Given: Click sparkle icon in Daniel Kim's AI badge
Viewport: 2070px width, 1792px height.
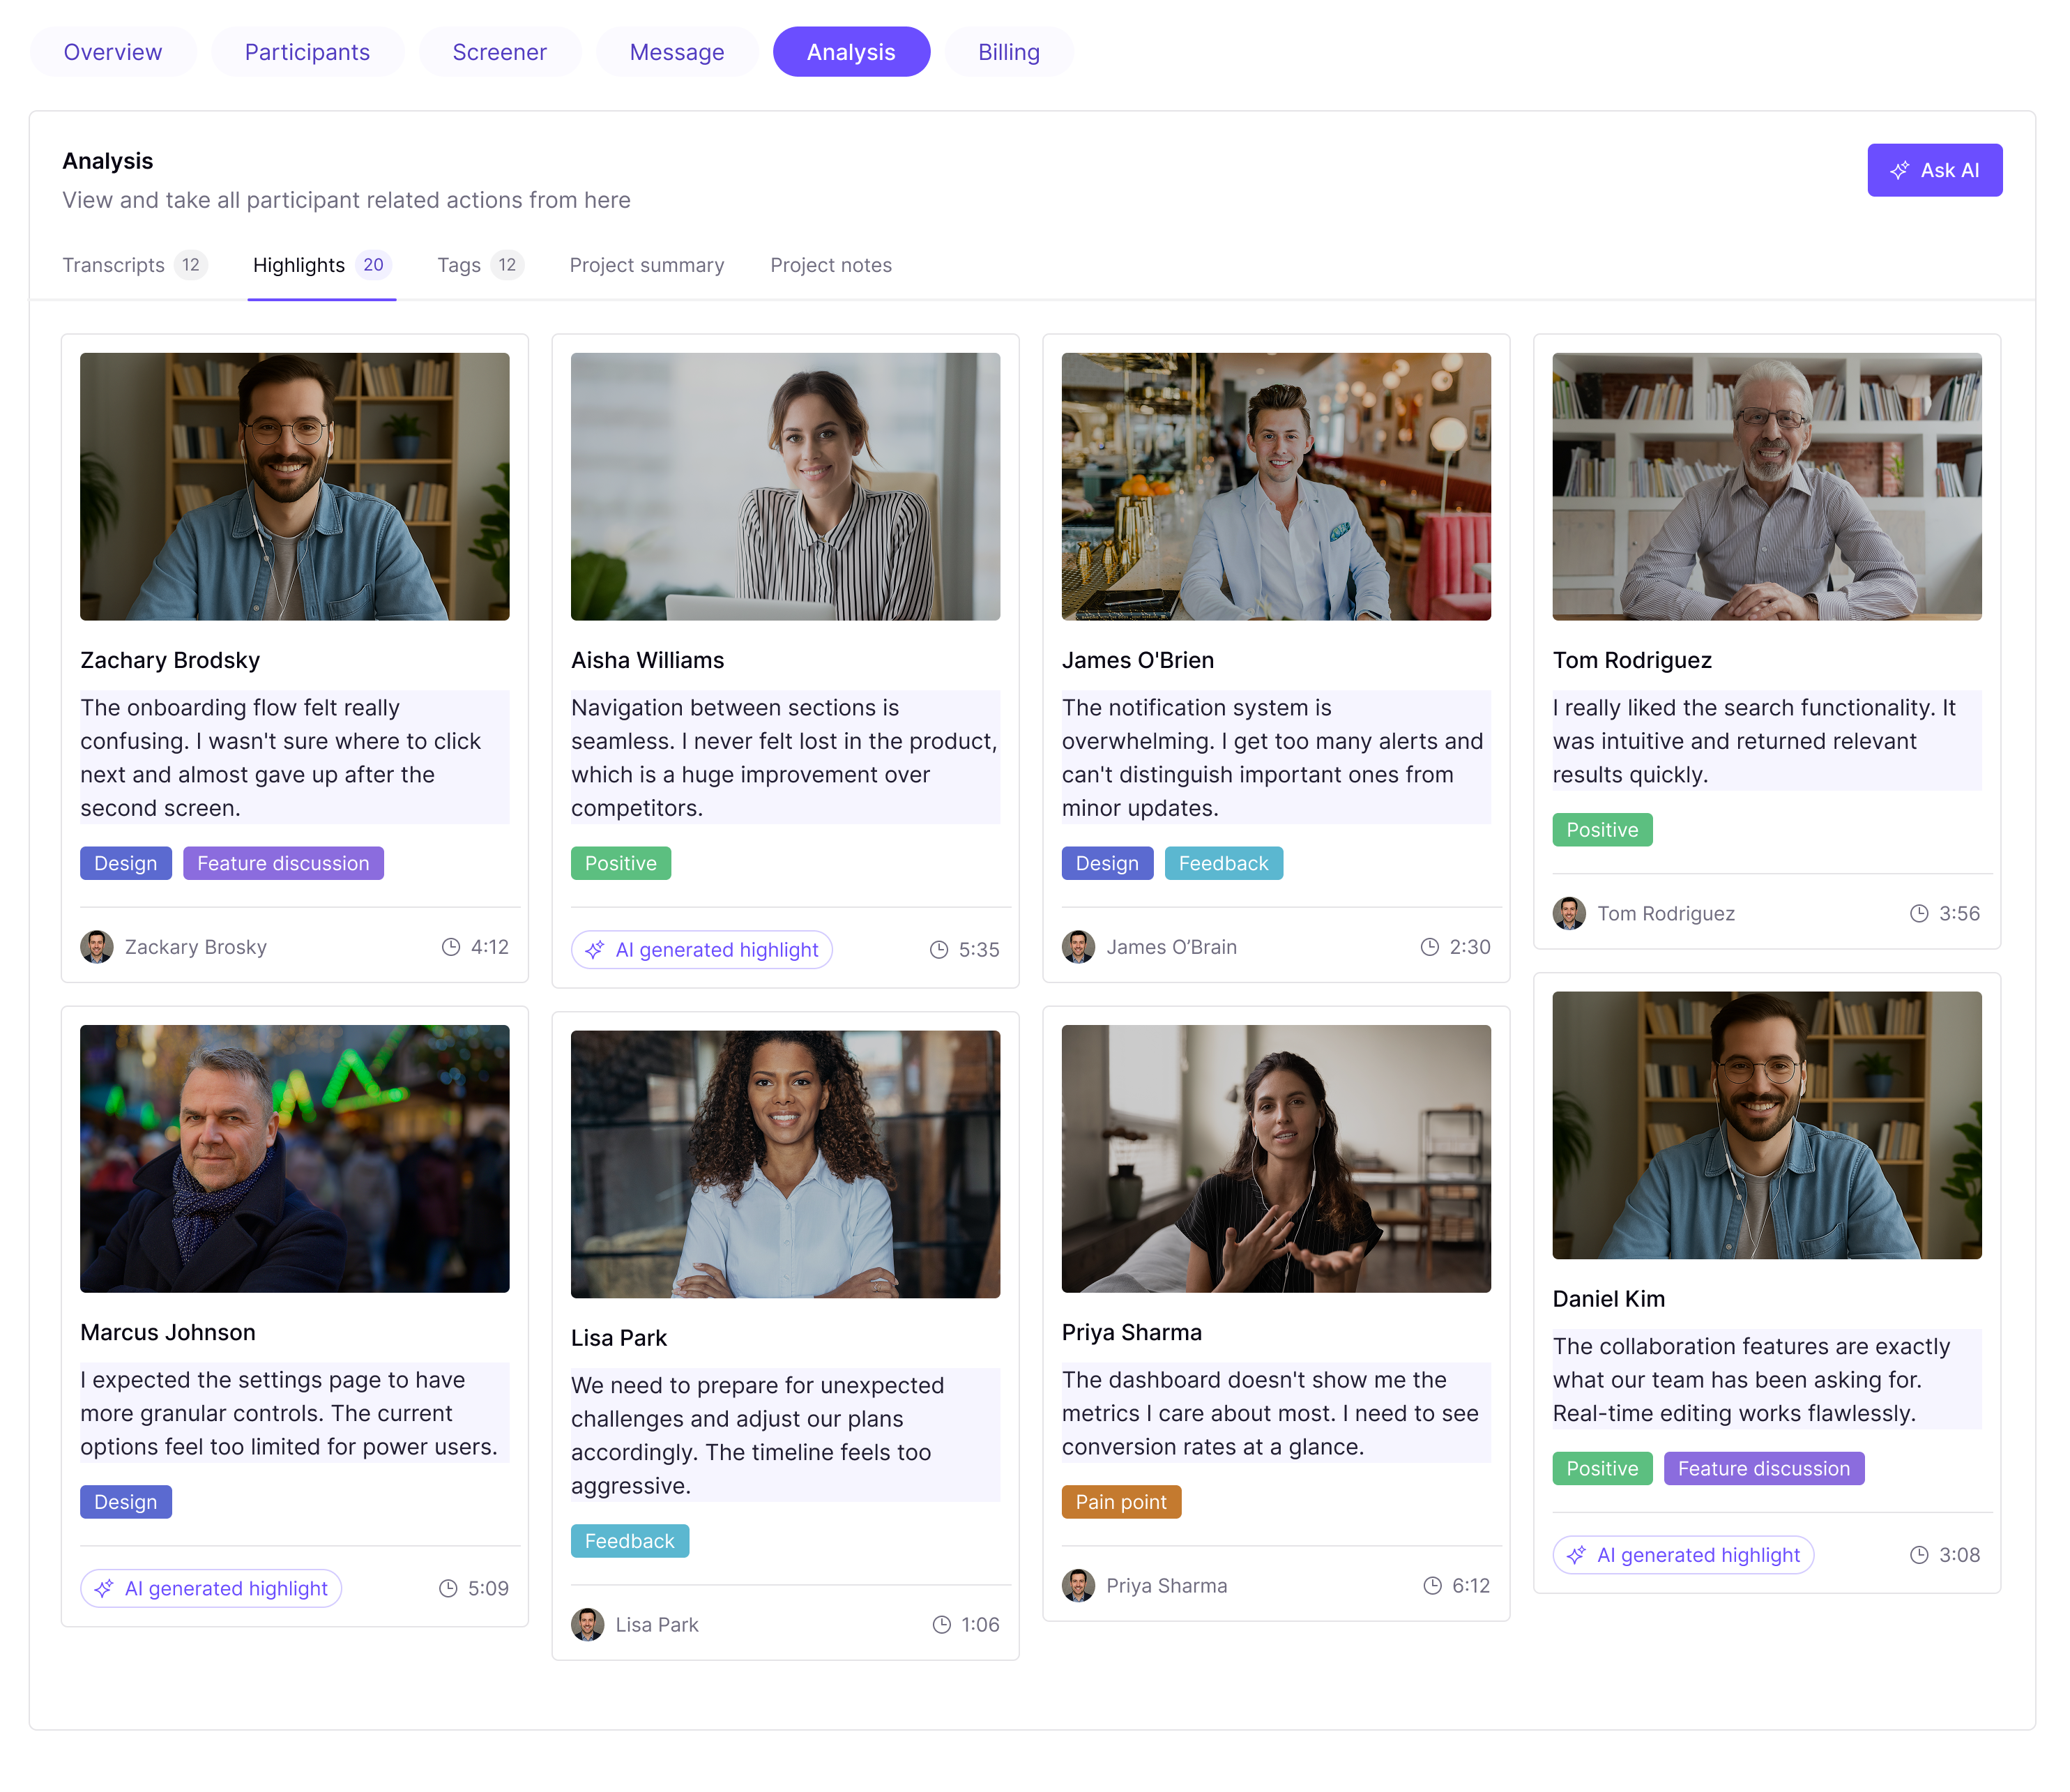Looking at the screenshot, I should coord(1576,1555).
